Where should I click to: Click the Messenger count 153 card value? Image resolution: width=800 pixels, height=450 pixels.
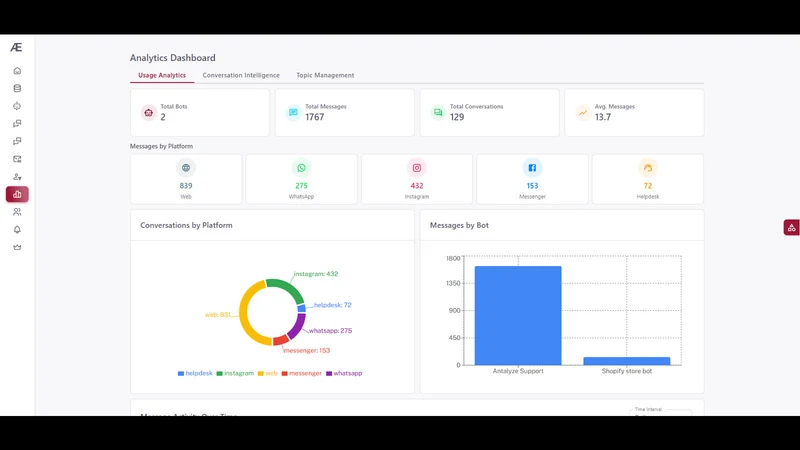(532, 186)
